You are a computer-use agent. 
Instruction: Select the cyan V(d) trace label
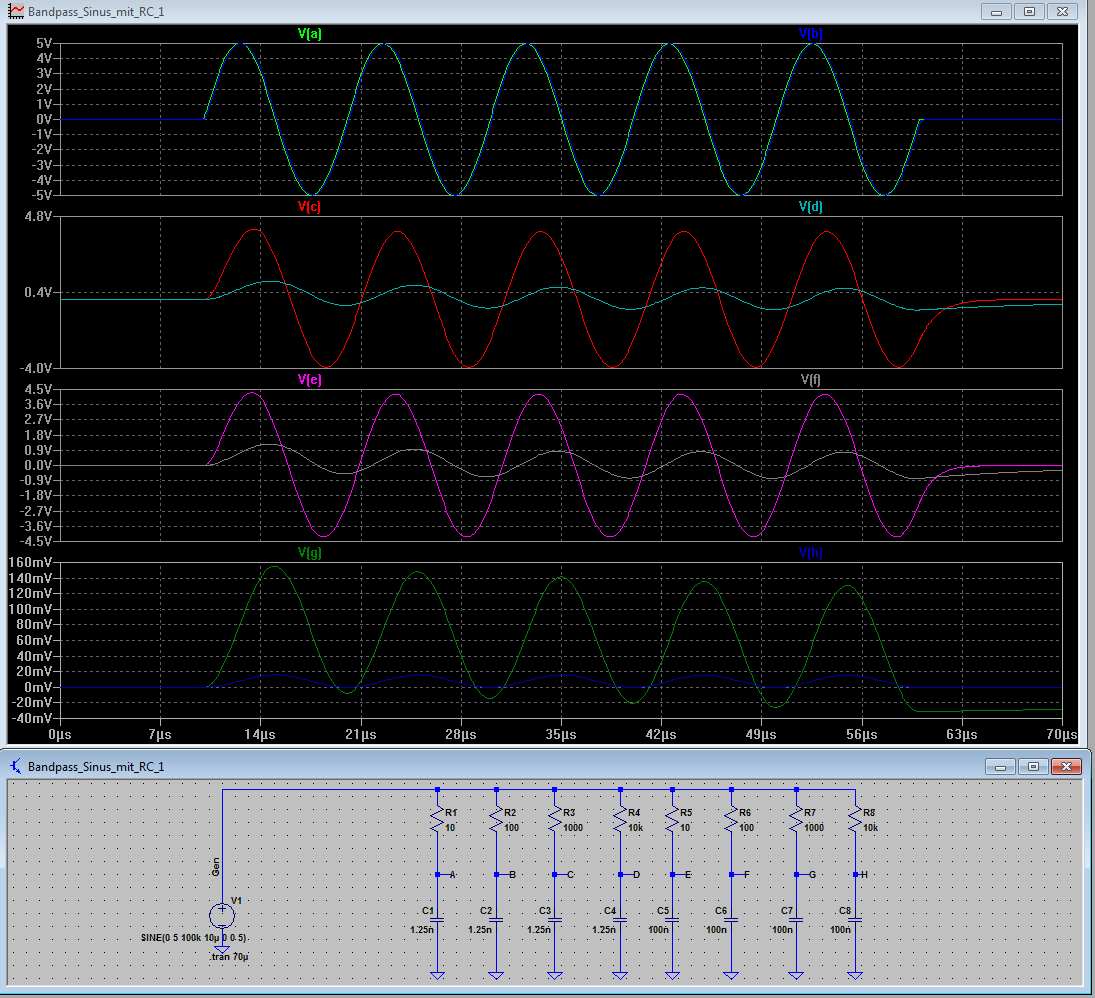point(810,207)
